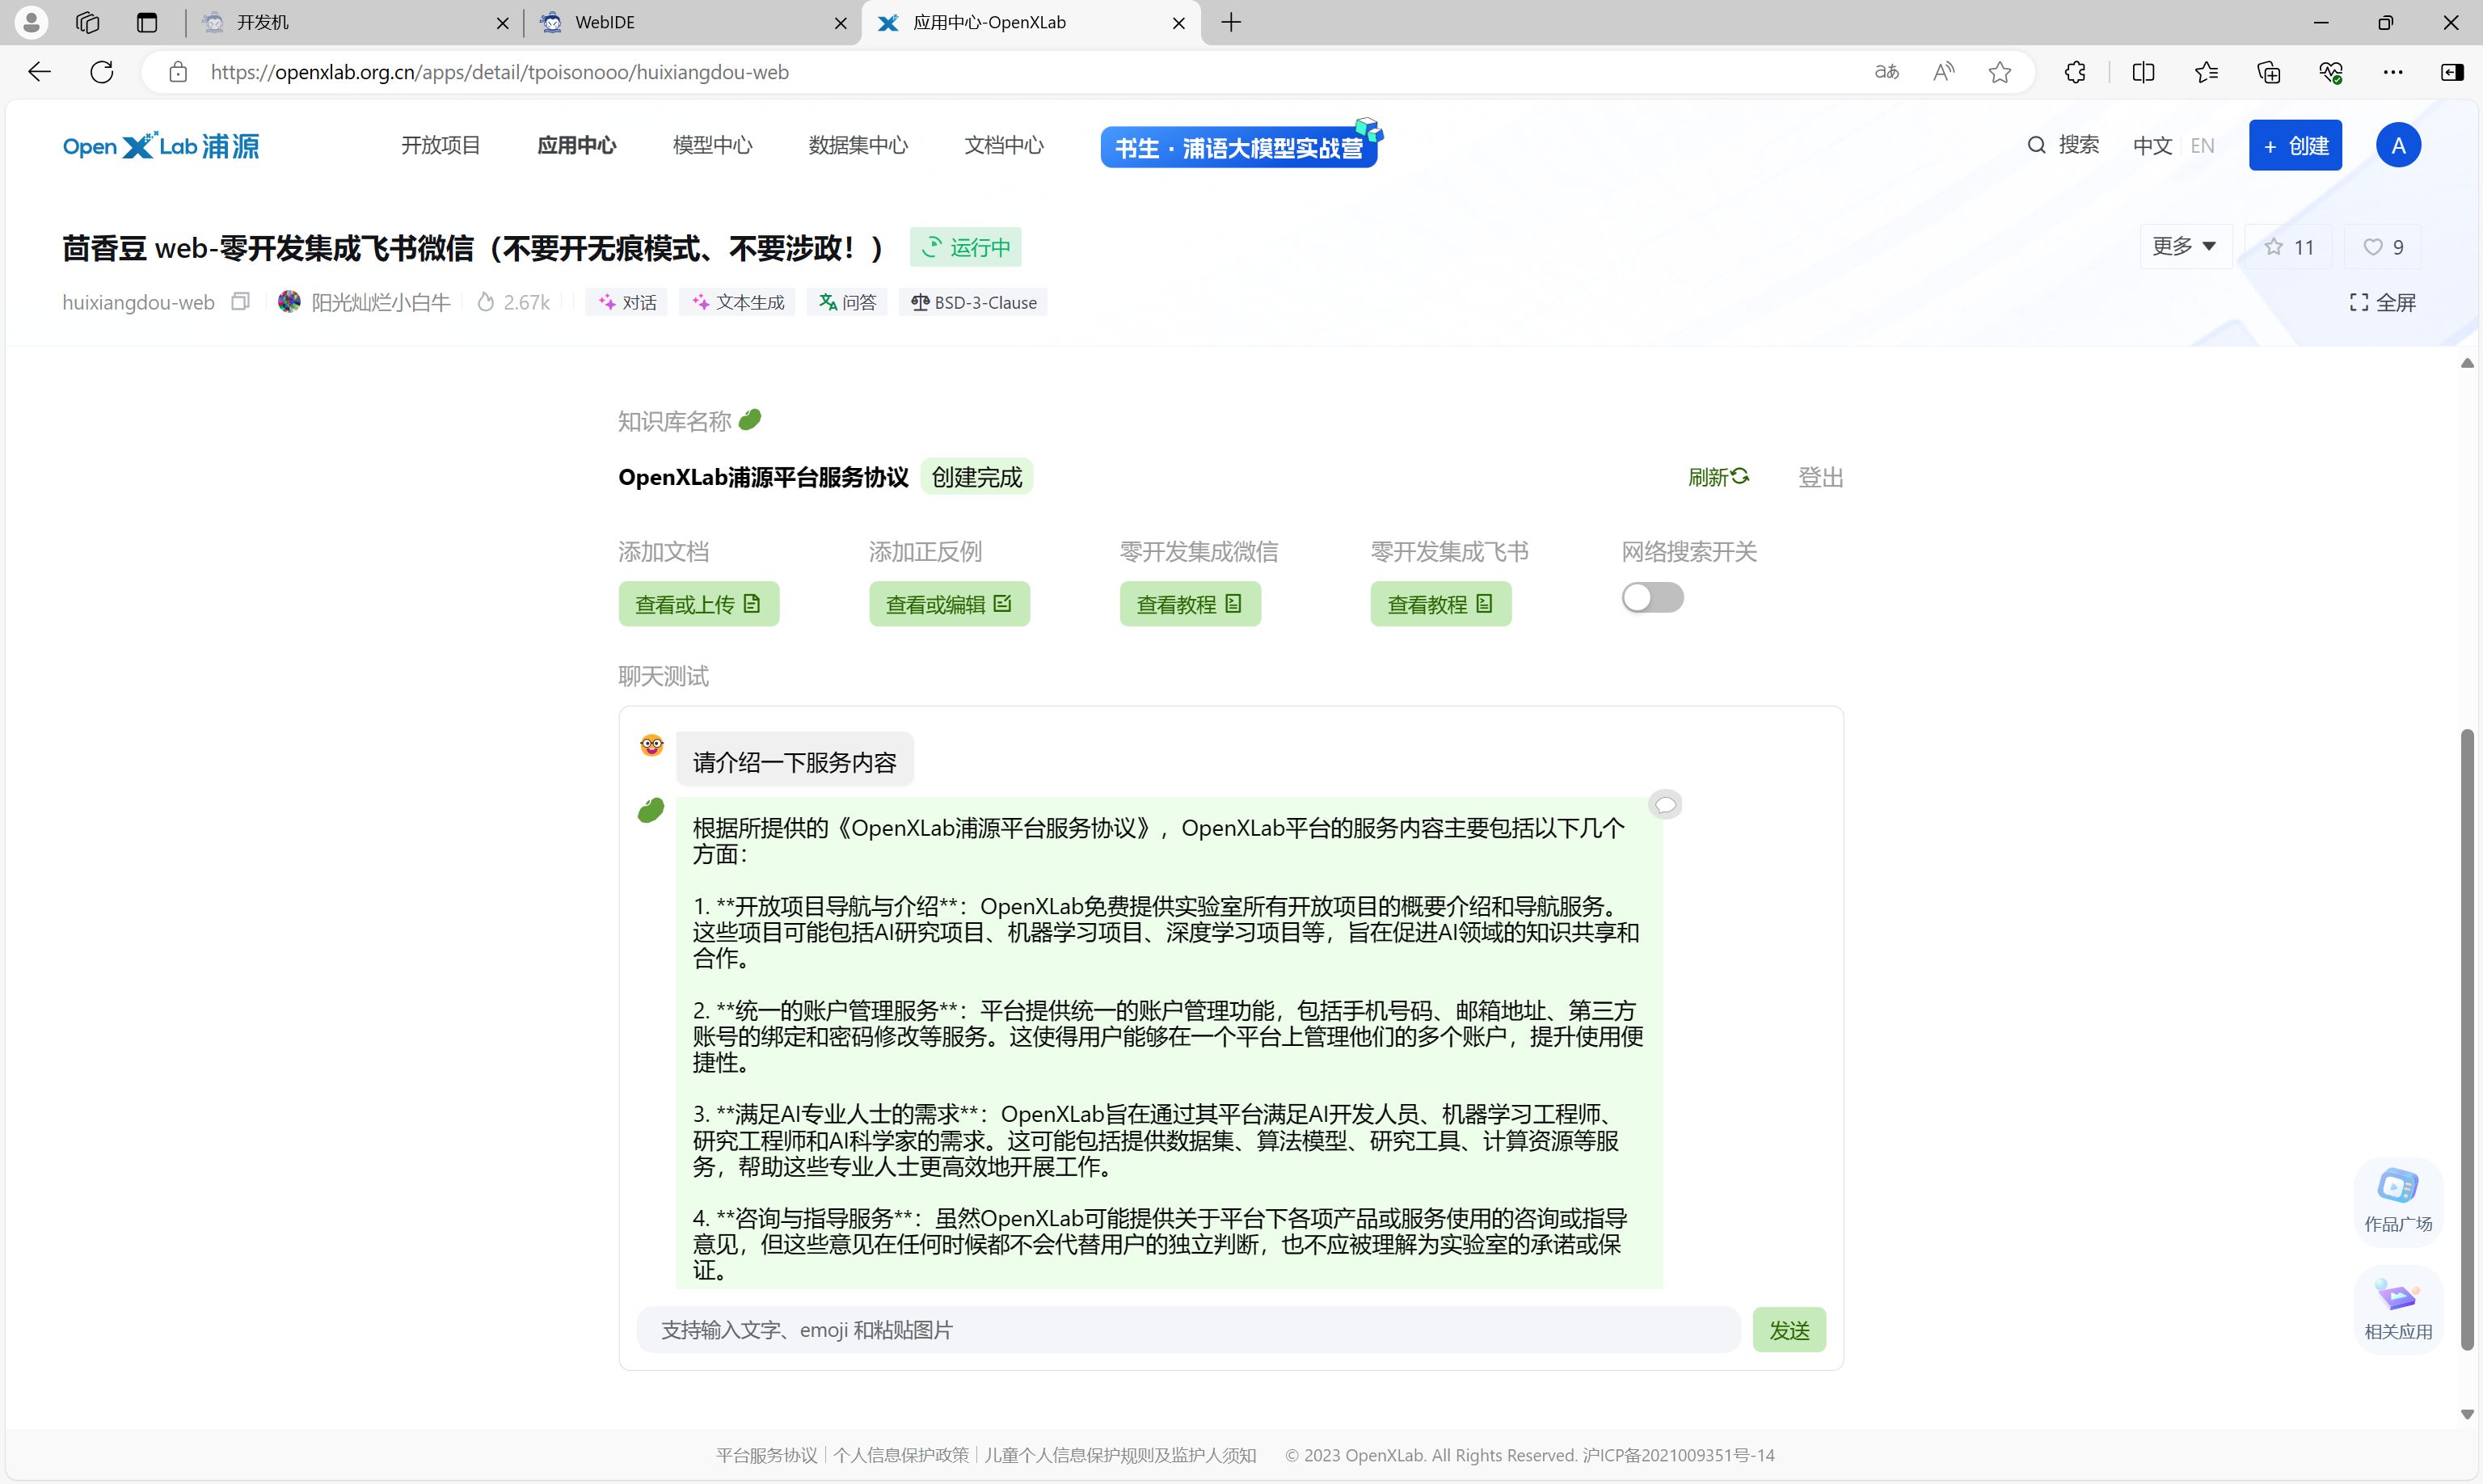Viewport: 2483px width, 1484px height.
Task: Switch language to 中文
Action: click(2152, 146)
